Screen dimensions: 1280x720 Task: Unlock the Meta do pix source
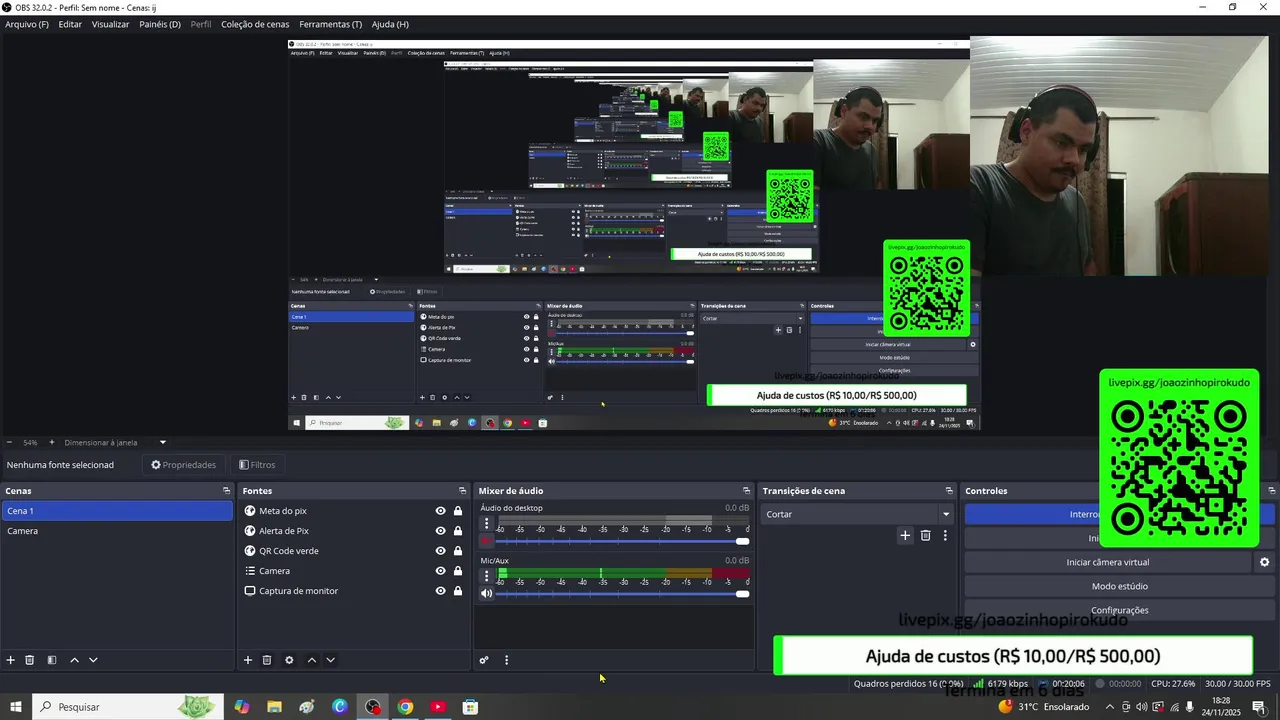pos(458,511)
